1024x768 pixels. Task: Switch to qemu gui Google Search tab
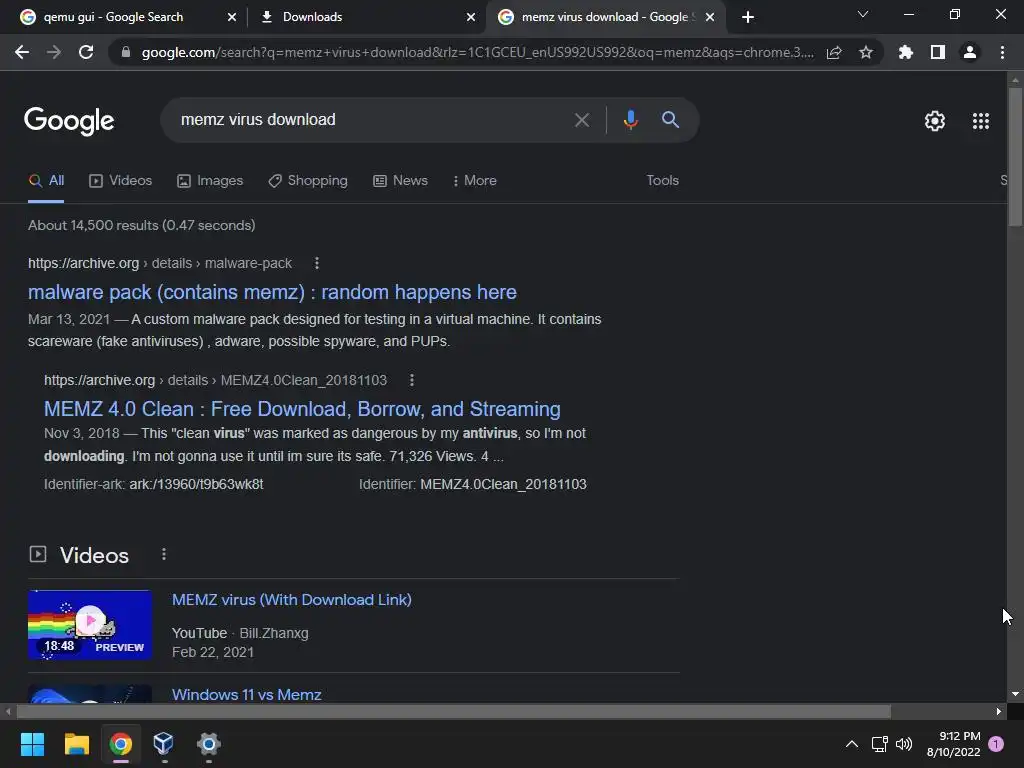point(112,17)
